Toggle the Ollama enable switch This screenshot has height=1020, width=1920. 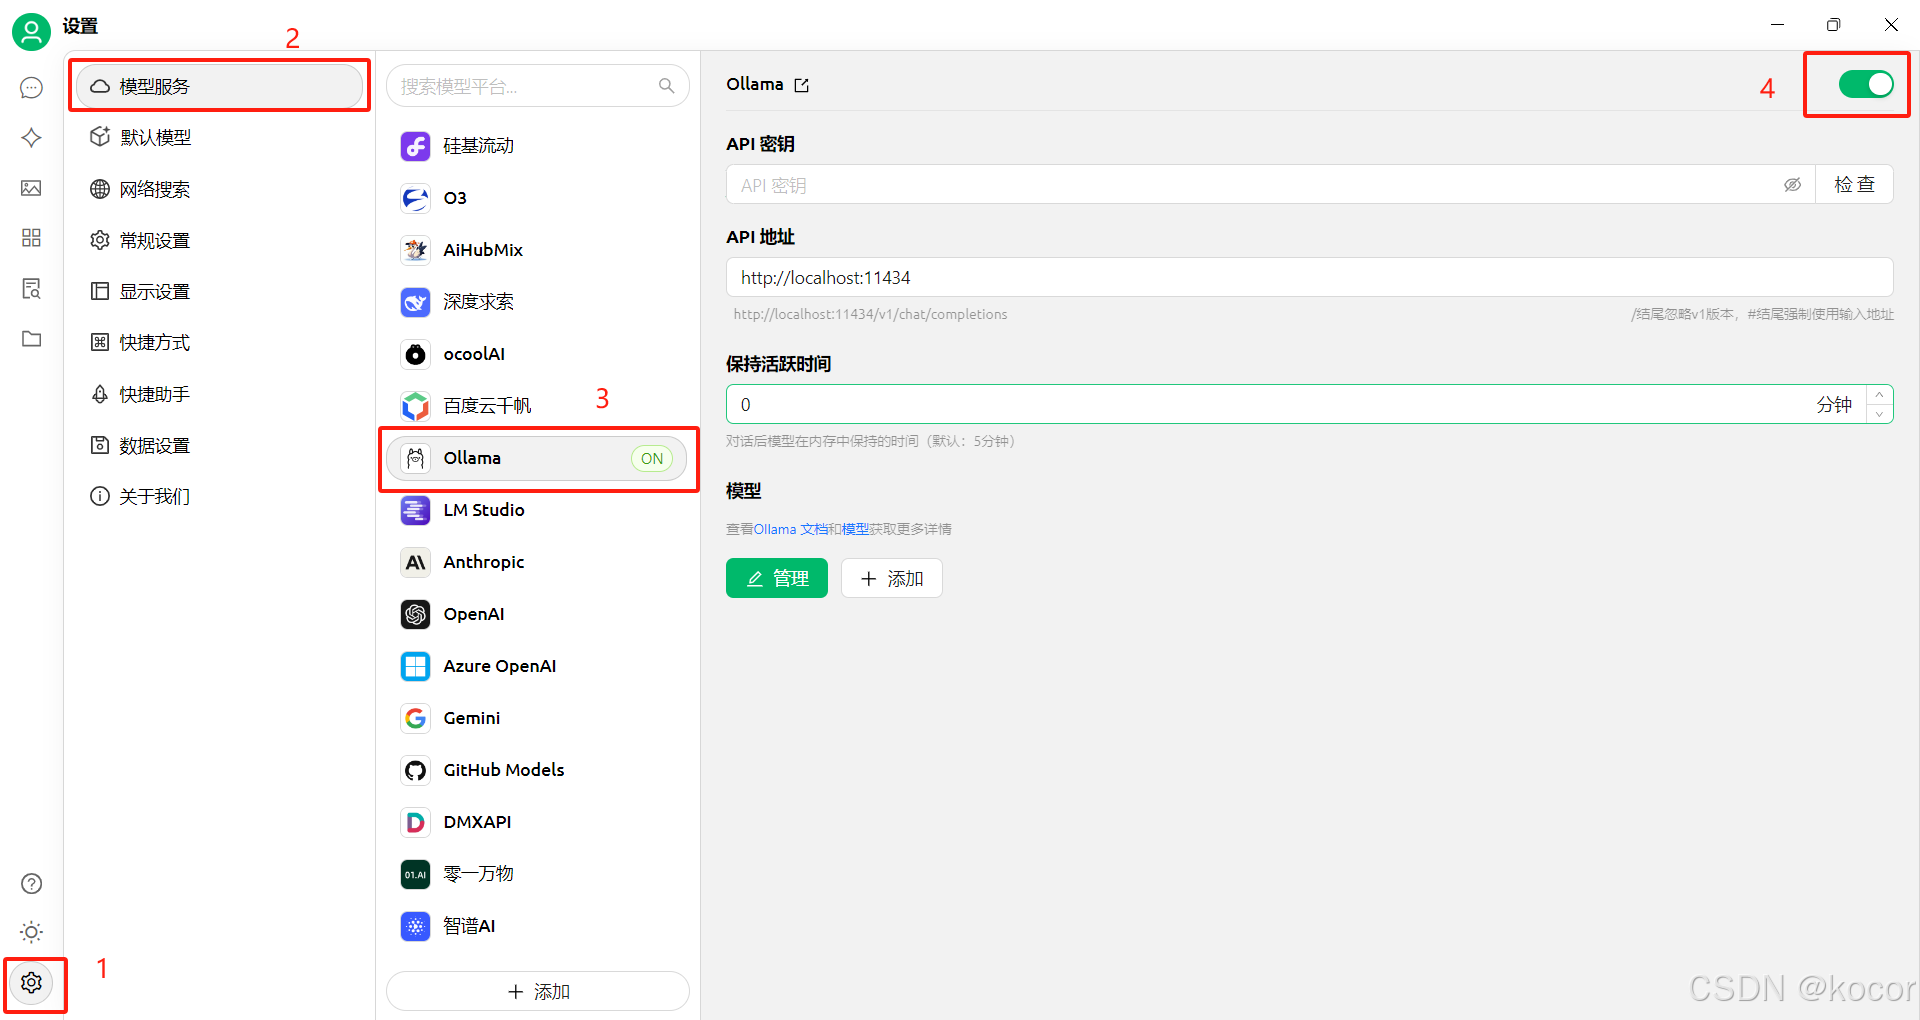(1866, 84)
